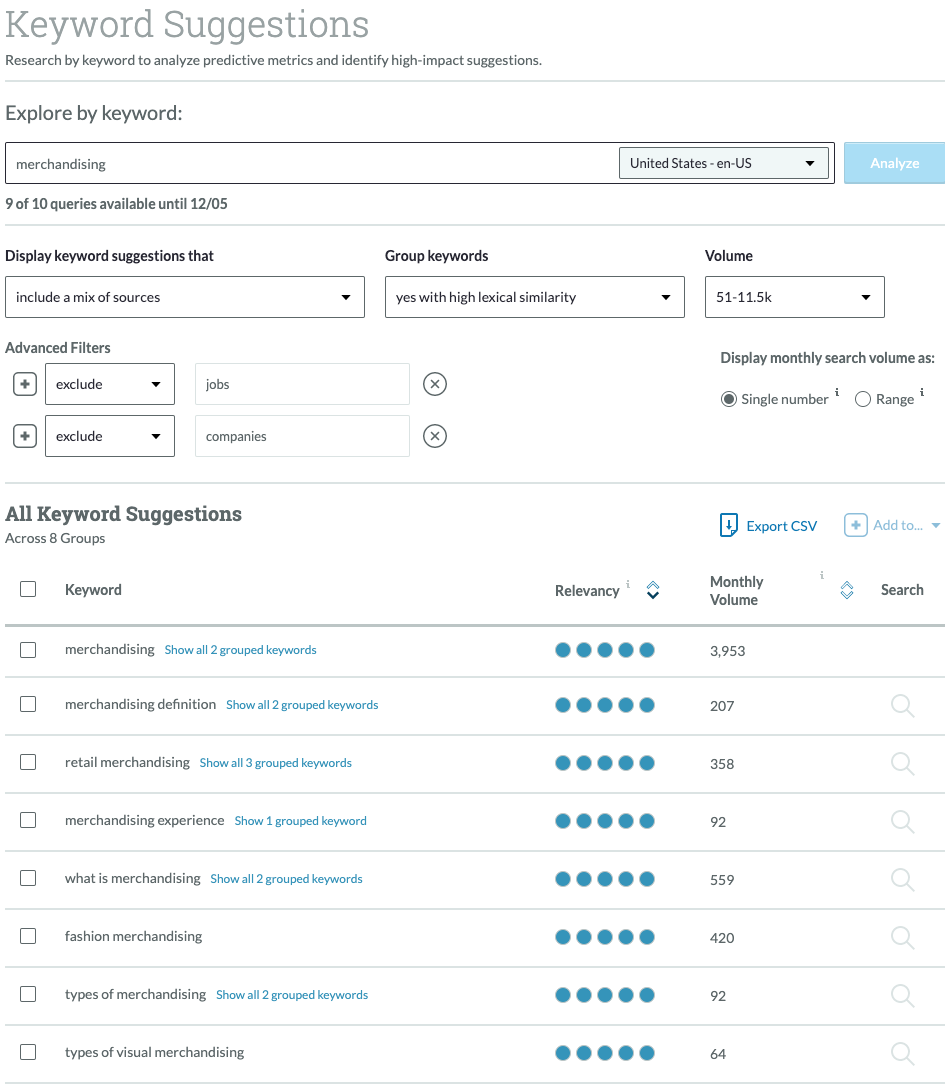Expand the Group keywords dropdown
Image resolution: width=945 pixels, height=1086 pixels.
tap(534, 297)
